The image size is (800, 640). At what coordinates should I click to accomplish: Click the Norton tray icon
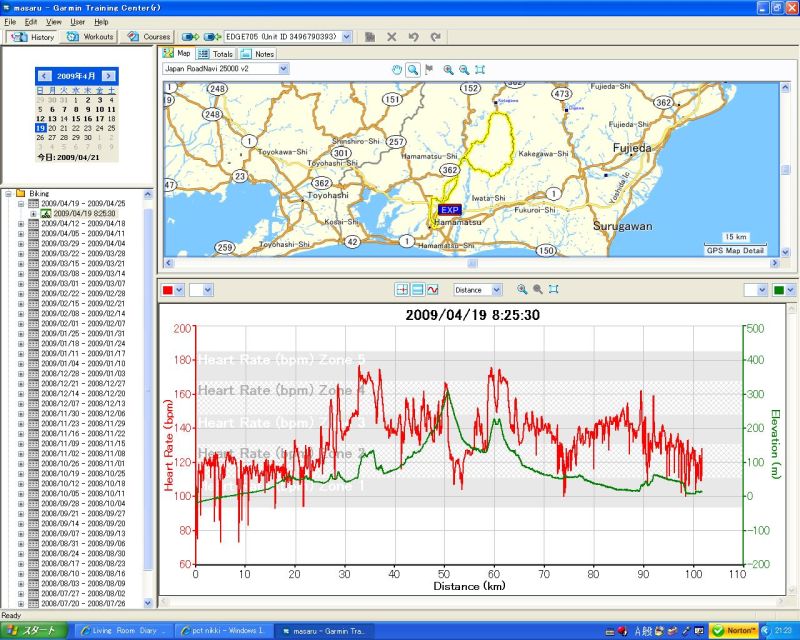(734, 631)
